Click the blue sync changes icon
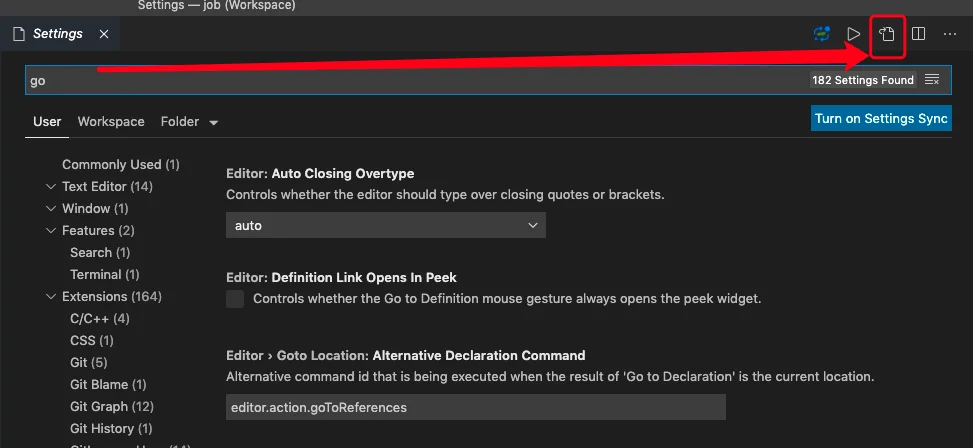This screenshot has height=448, width=973. point(822,34)
